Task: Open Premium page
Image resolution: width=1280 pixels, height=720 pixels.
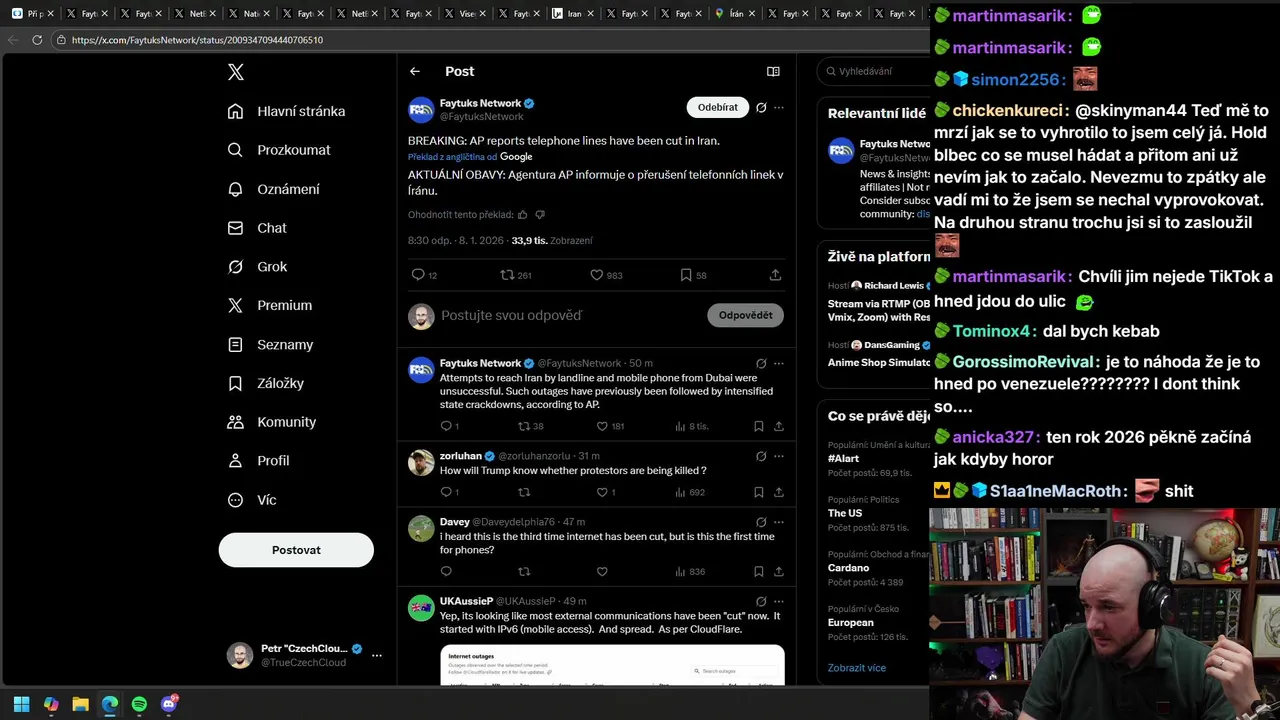Action: pyautogui.click(x=270, y=305)
